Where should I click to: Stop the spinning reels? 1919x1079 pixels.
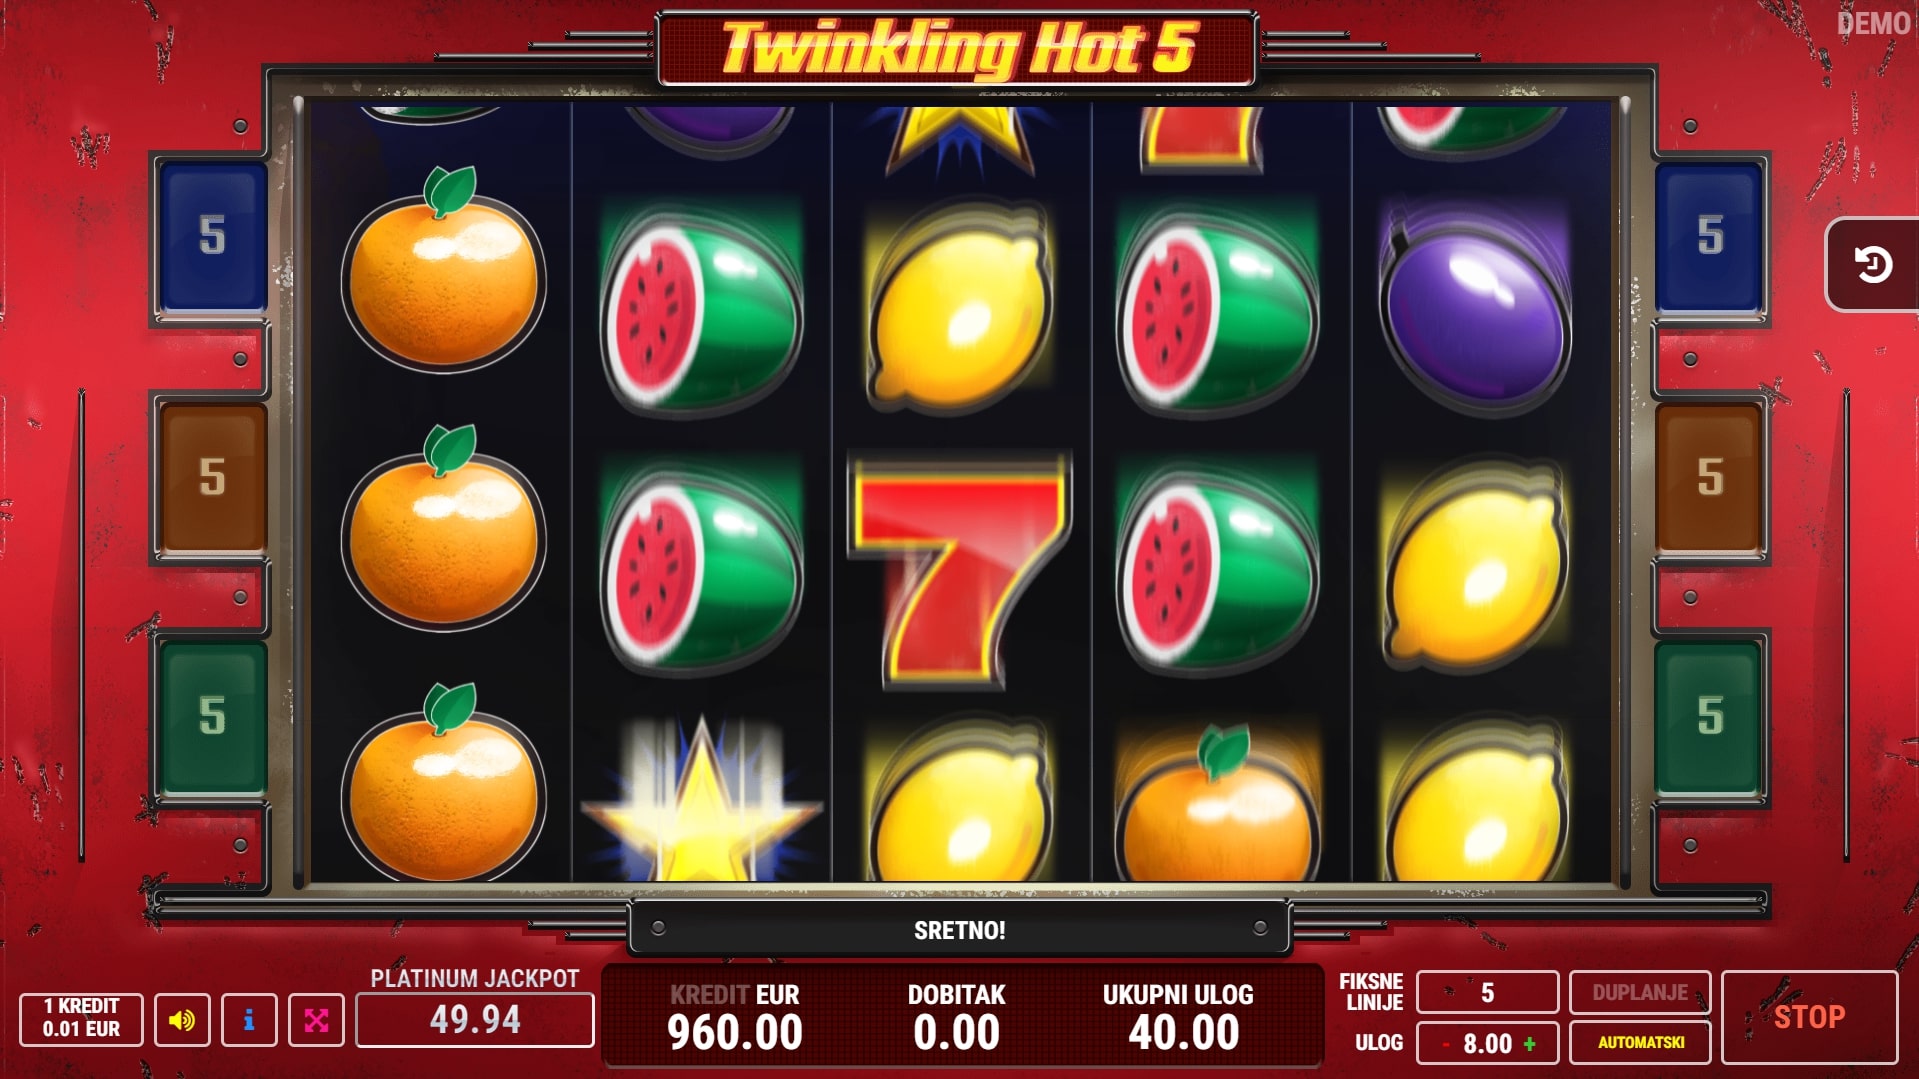[x=1809, y=1017]
